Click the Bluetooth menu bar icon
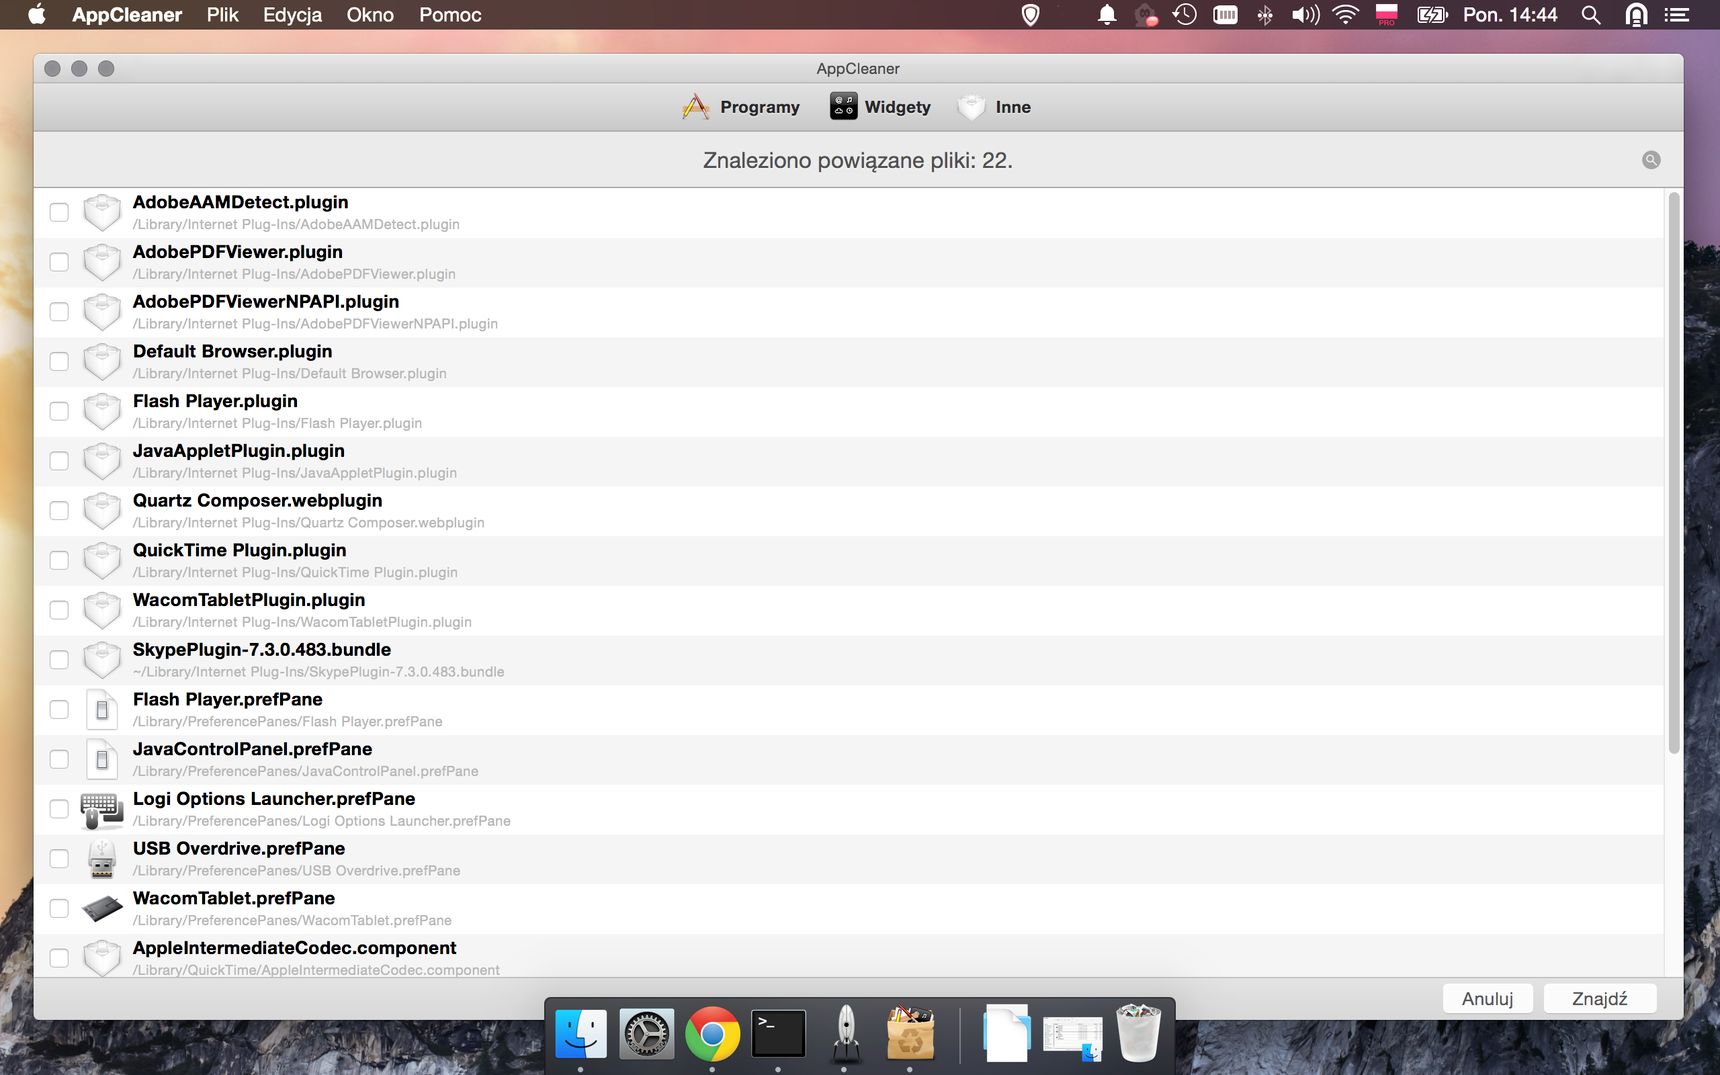Viewport: 1720px width, 1075px height. coord(1265,15)
